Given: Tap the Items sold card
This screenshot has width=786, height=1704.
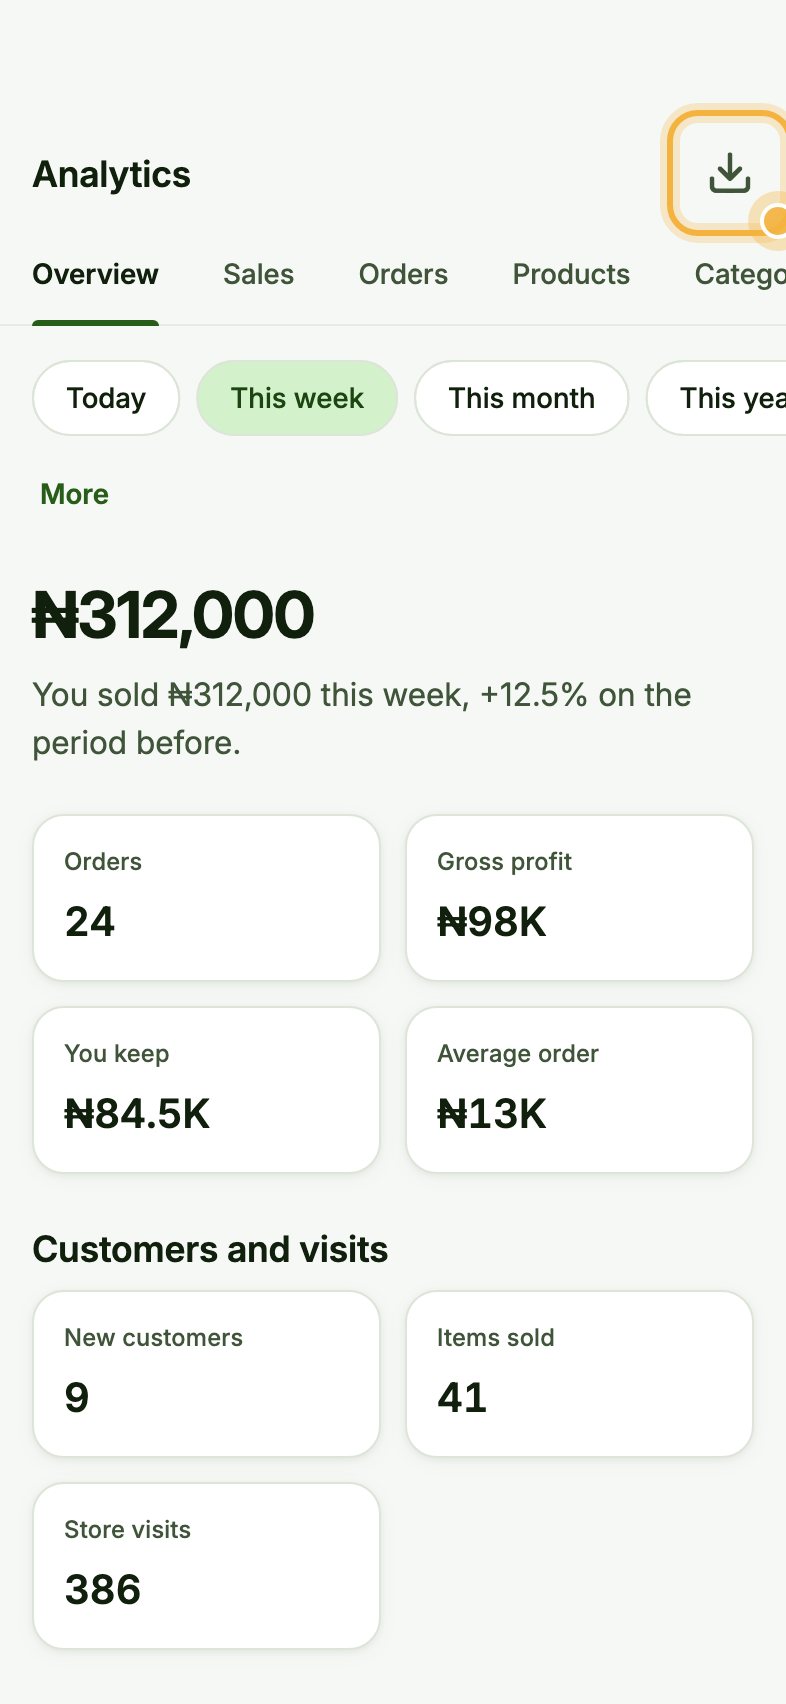Looking at the screenshot, I should click(x=579, y=1374).
